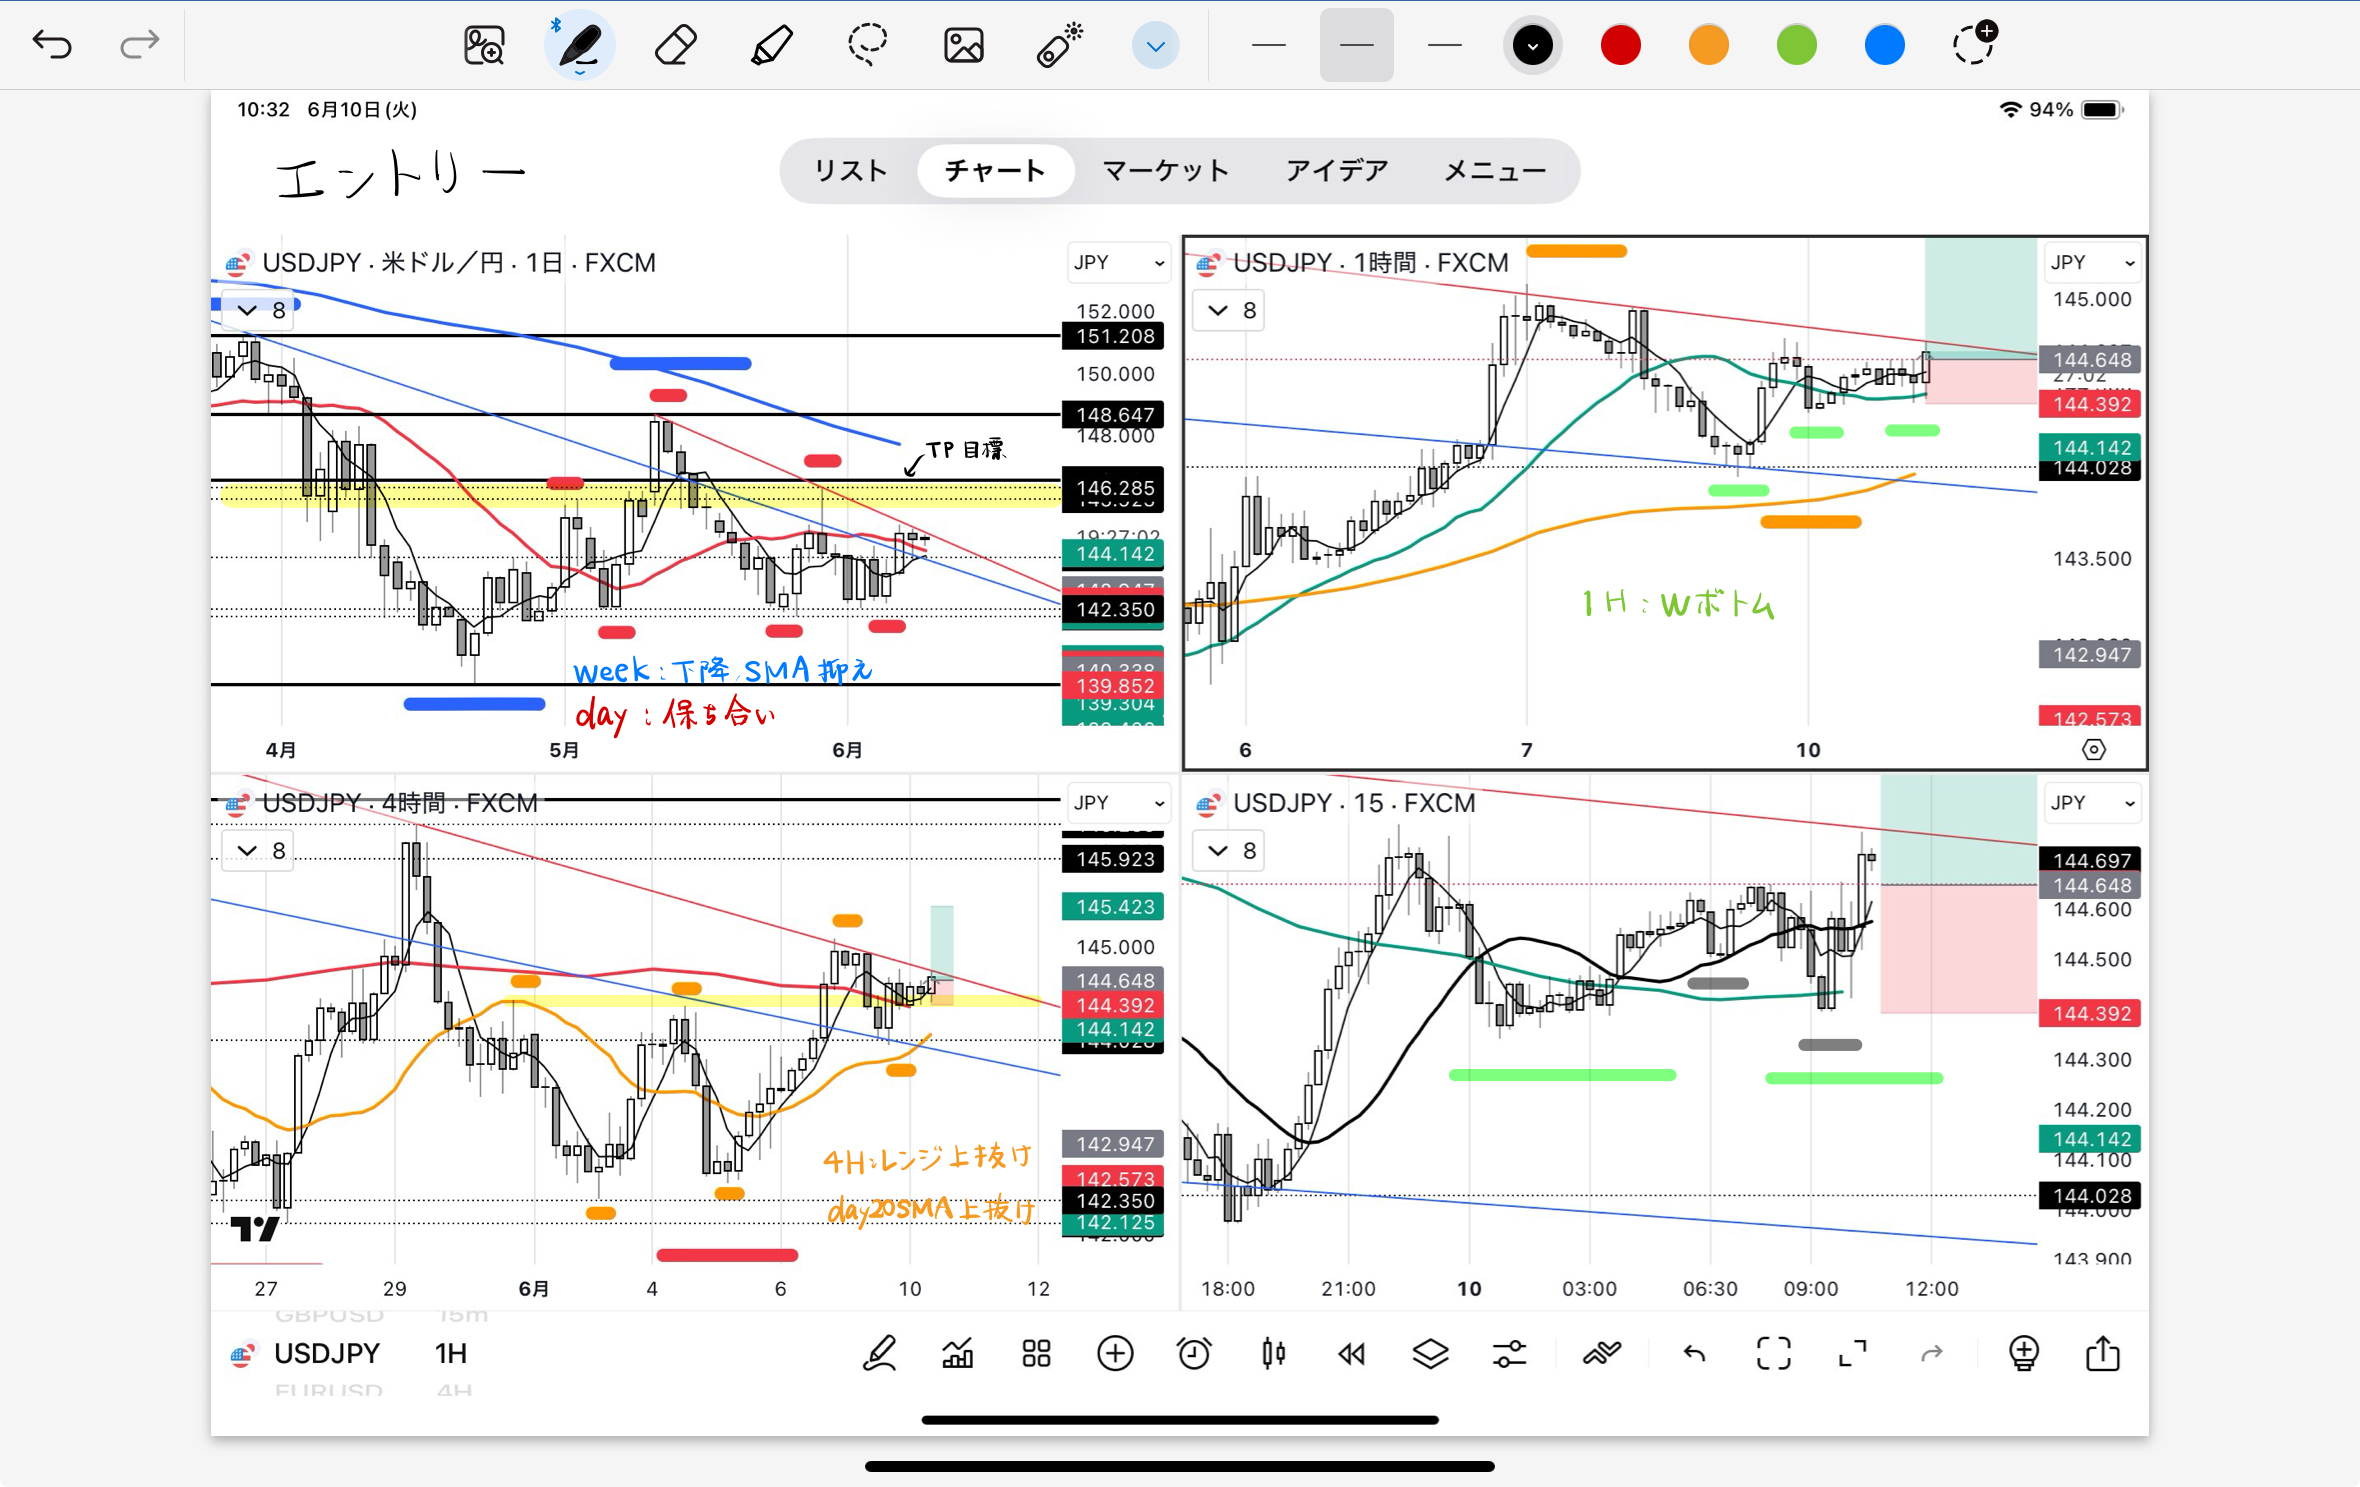Open JPY currency dropdown on 1-hour chart
2360x1487 pixels.
pos(2091,262)
